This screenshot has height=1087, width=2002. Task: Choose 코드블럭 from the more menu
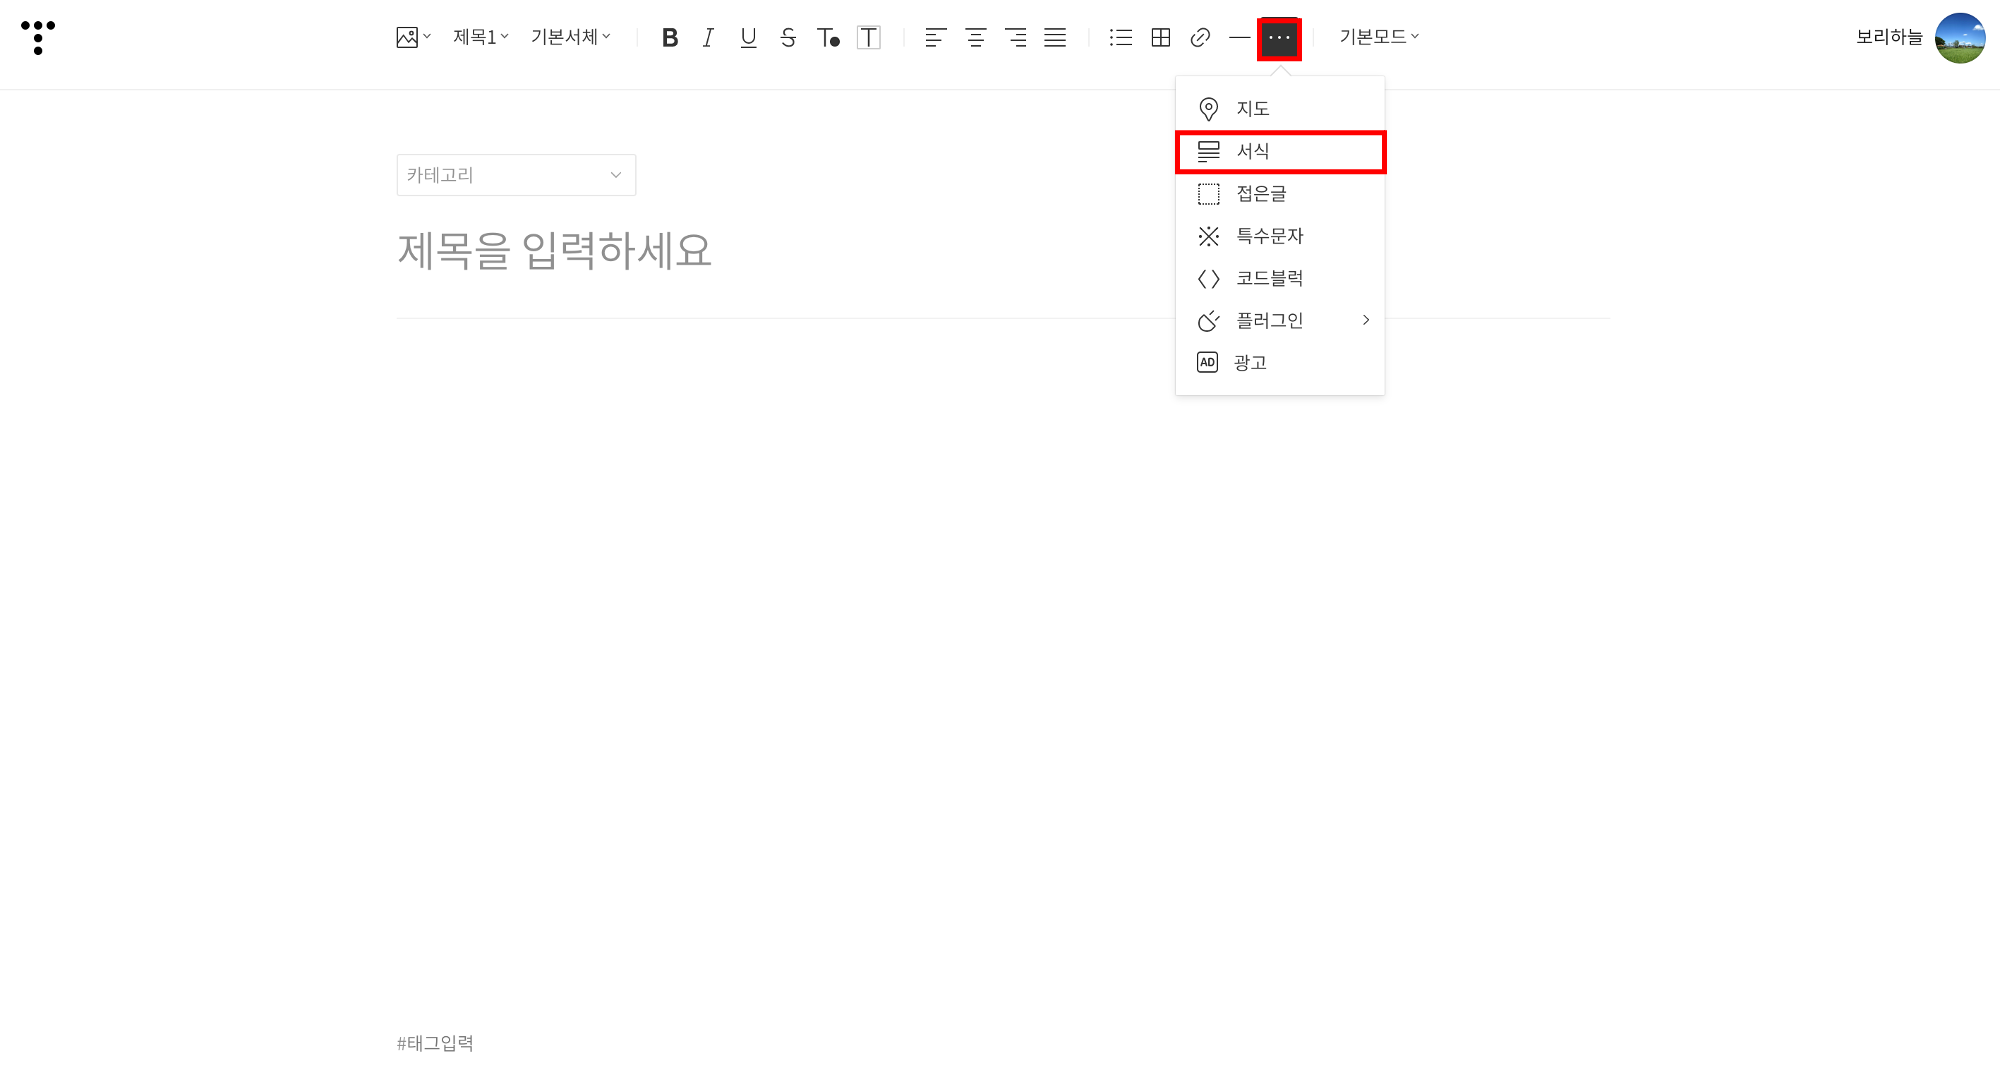(1269, 278)
